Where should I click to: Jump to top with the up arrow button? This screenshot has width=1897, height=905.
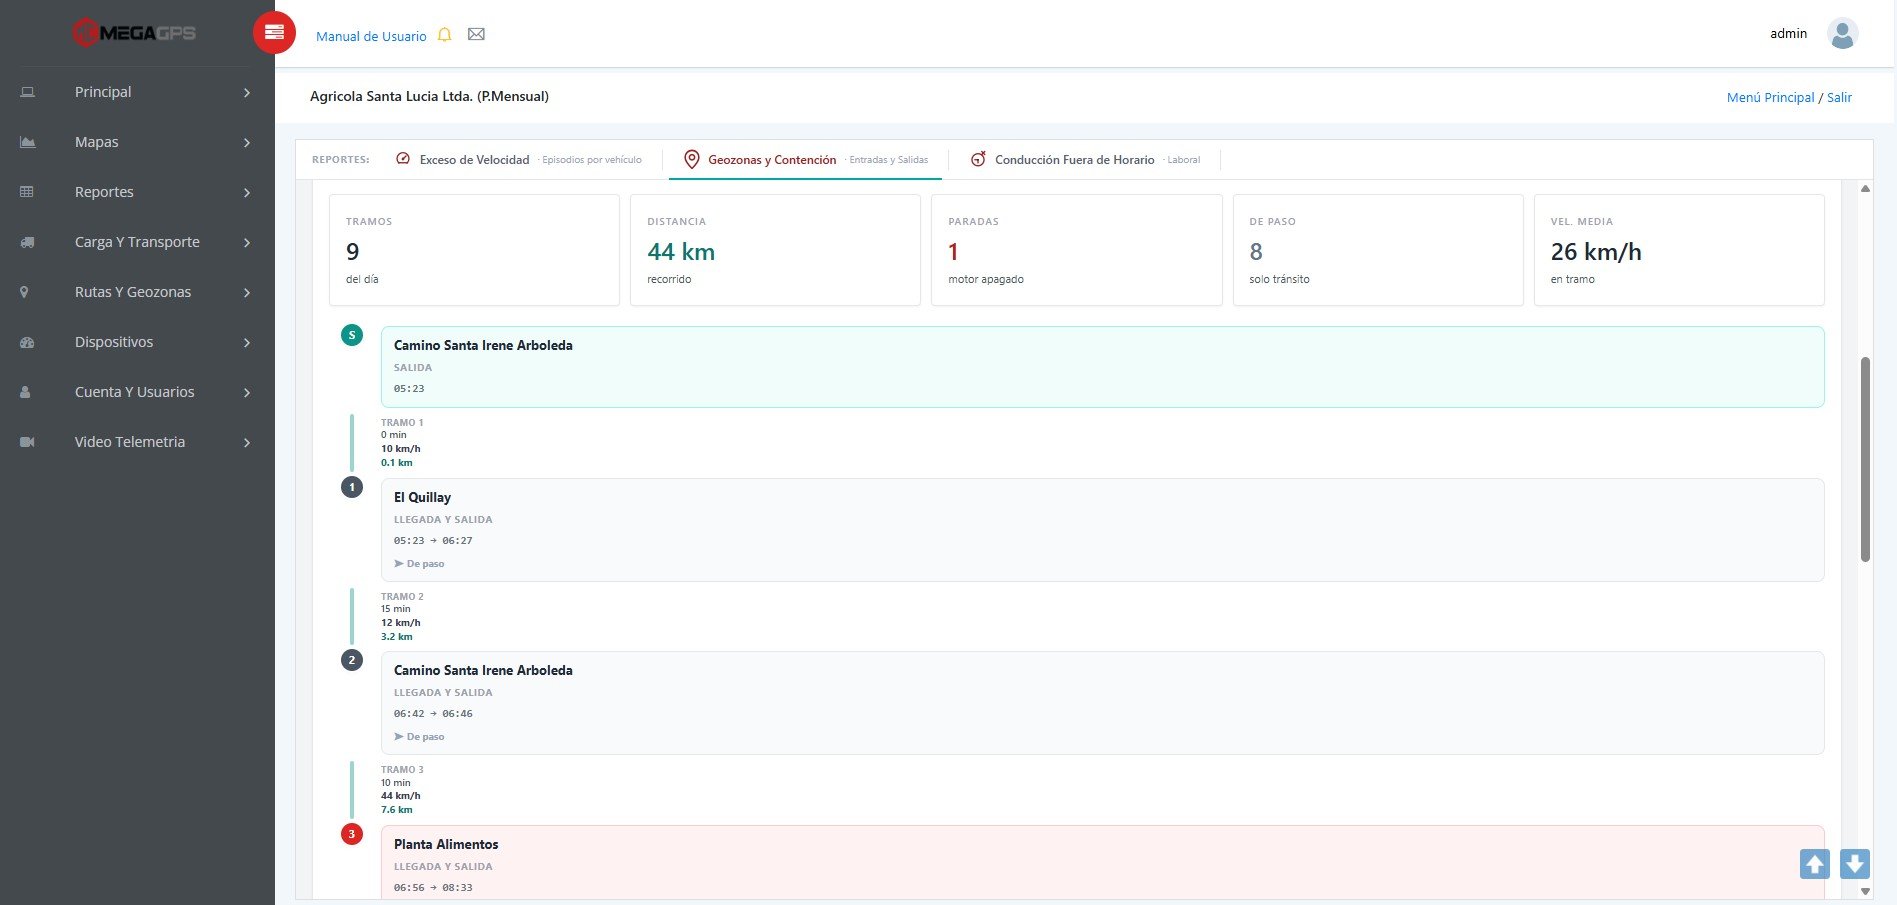[x=1815, y=864]
